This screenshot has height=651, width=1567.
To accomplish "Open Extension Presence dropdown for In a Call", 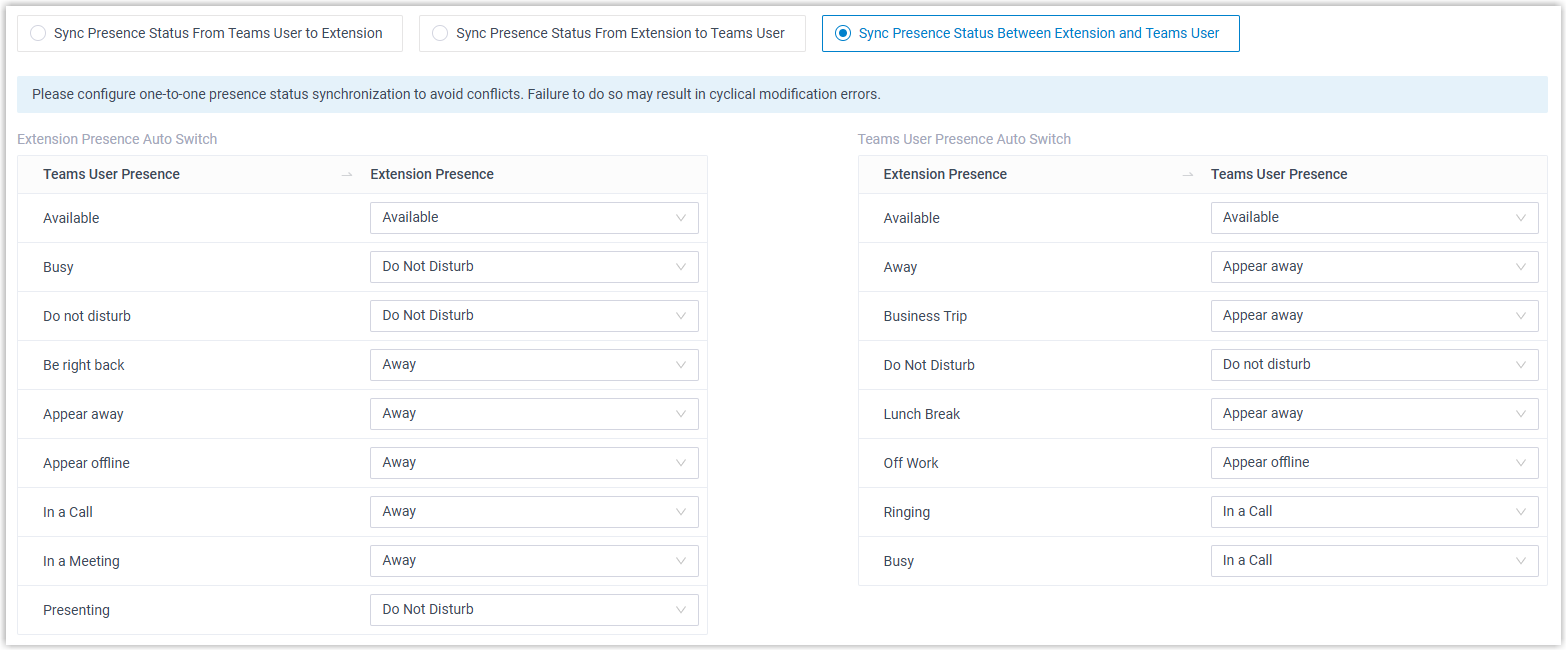I will click(534, 512).
